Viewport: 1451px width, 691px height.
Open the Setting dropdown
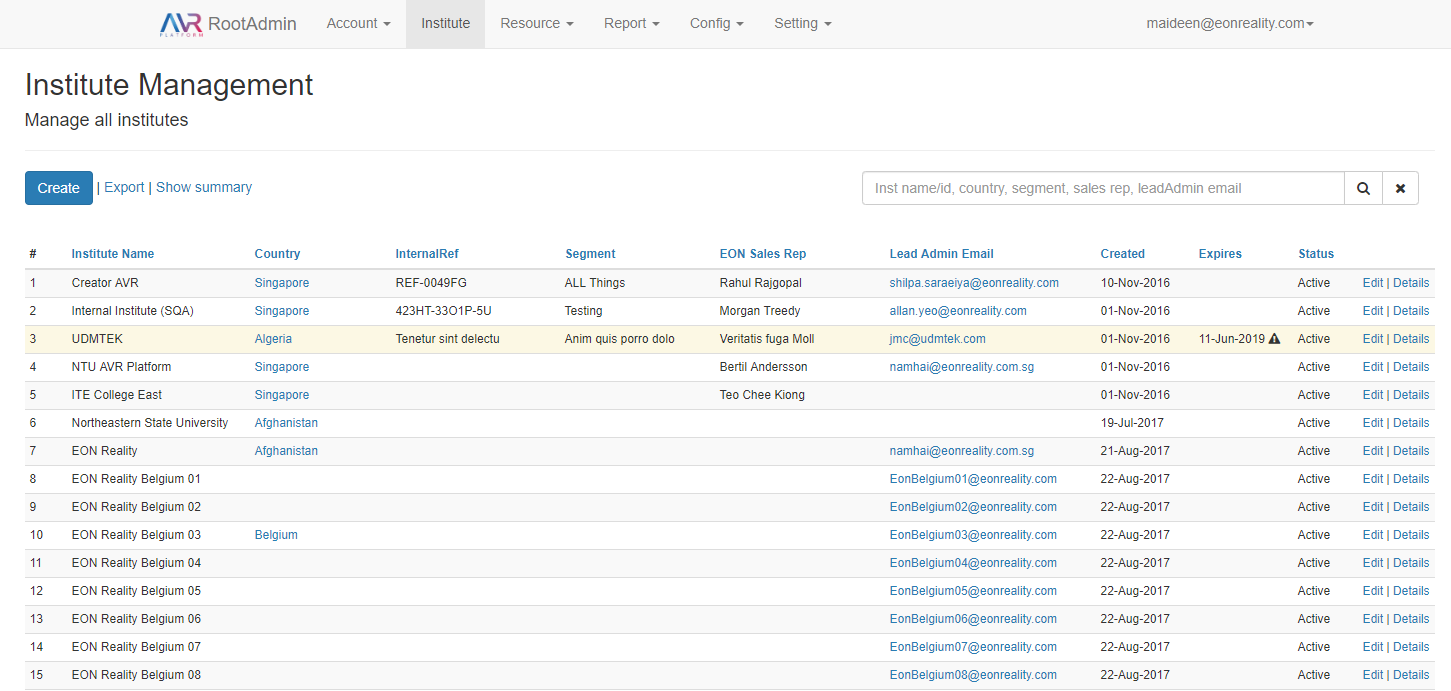click(x=803, y=24)
